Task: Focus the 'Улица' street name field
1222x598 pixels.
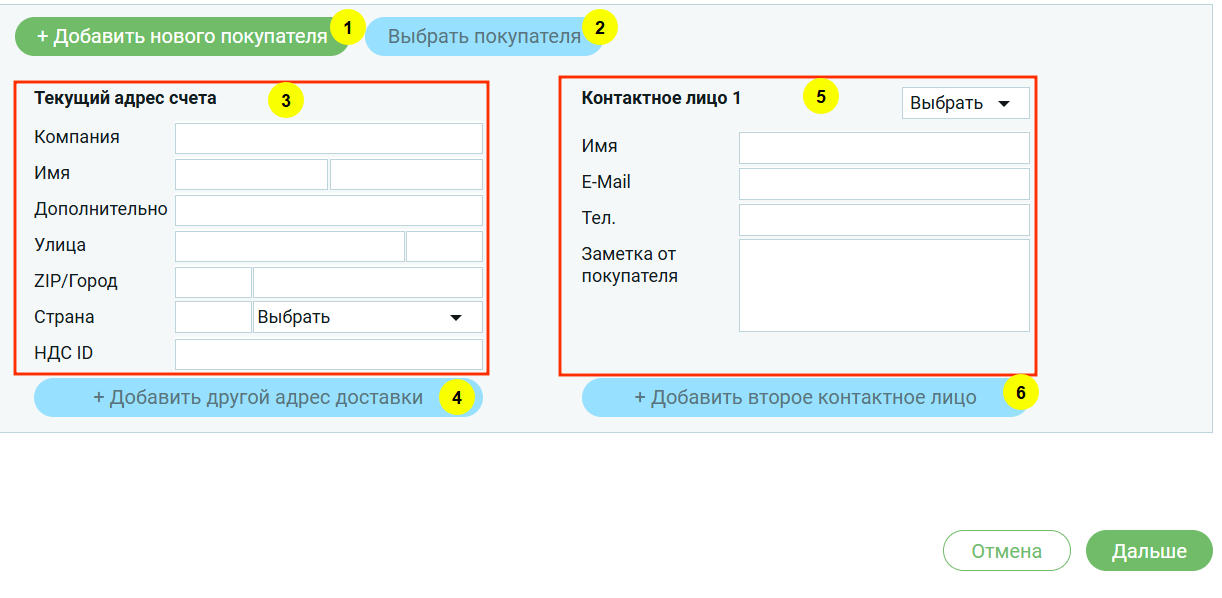Action: pos(289,246)
